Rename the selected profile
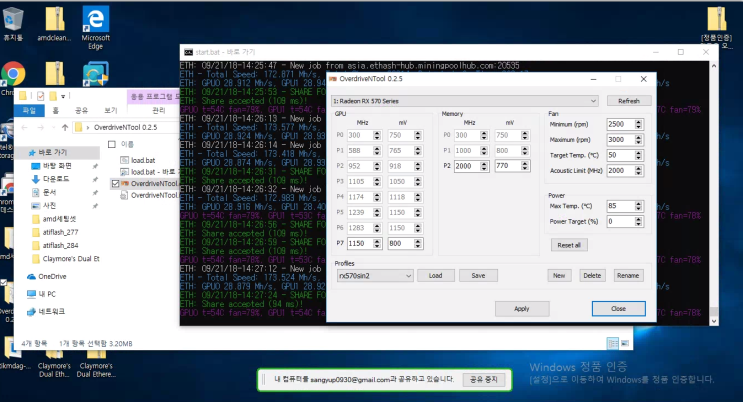Image resolution: width=743 pixels, height=402 pixels. click(628, 275)
